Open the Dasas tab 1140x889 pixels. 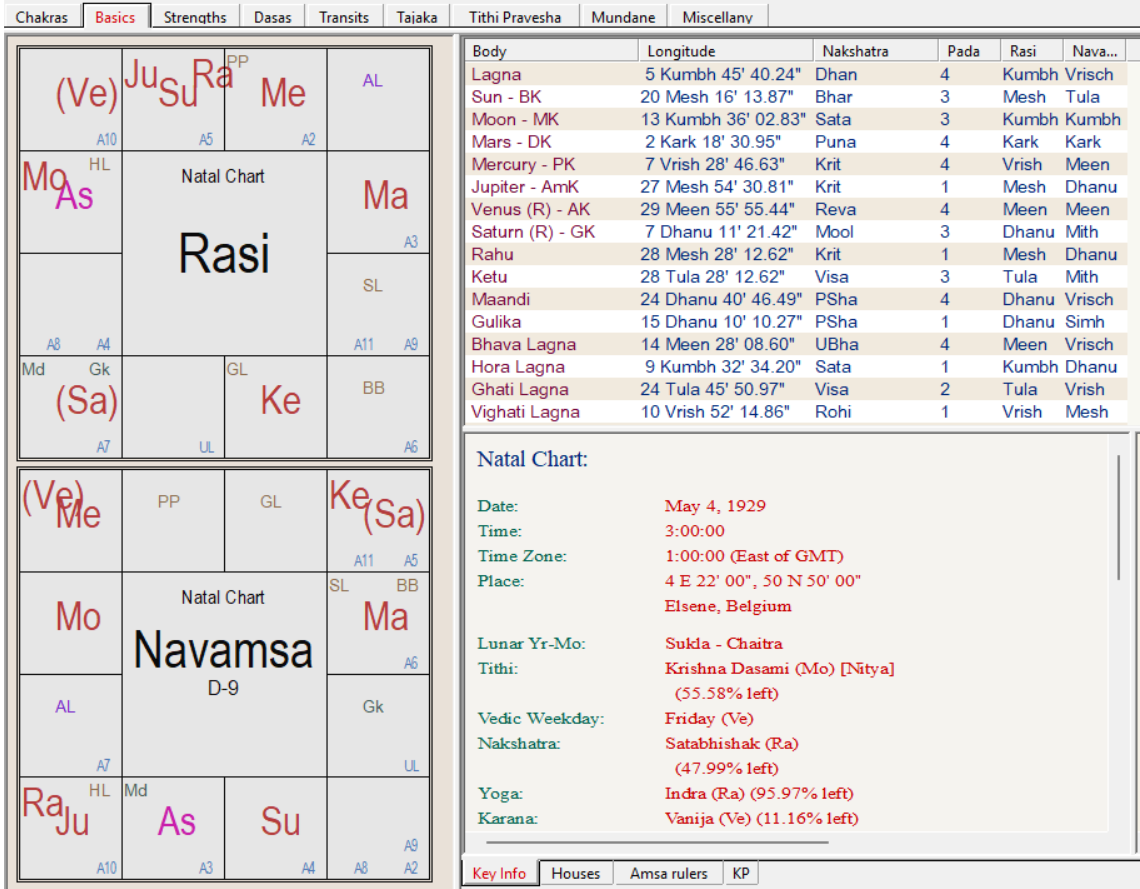tap(273, 16)
